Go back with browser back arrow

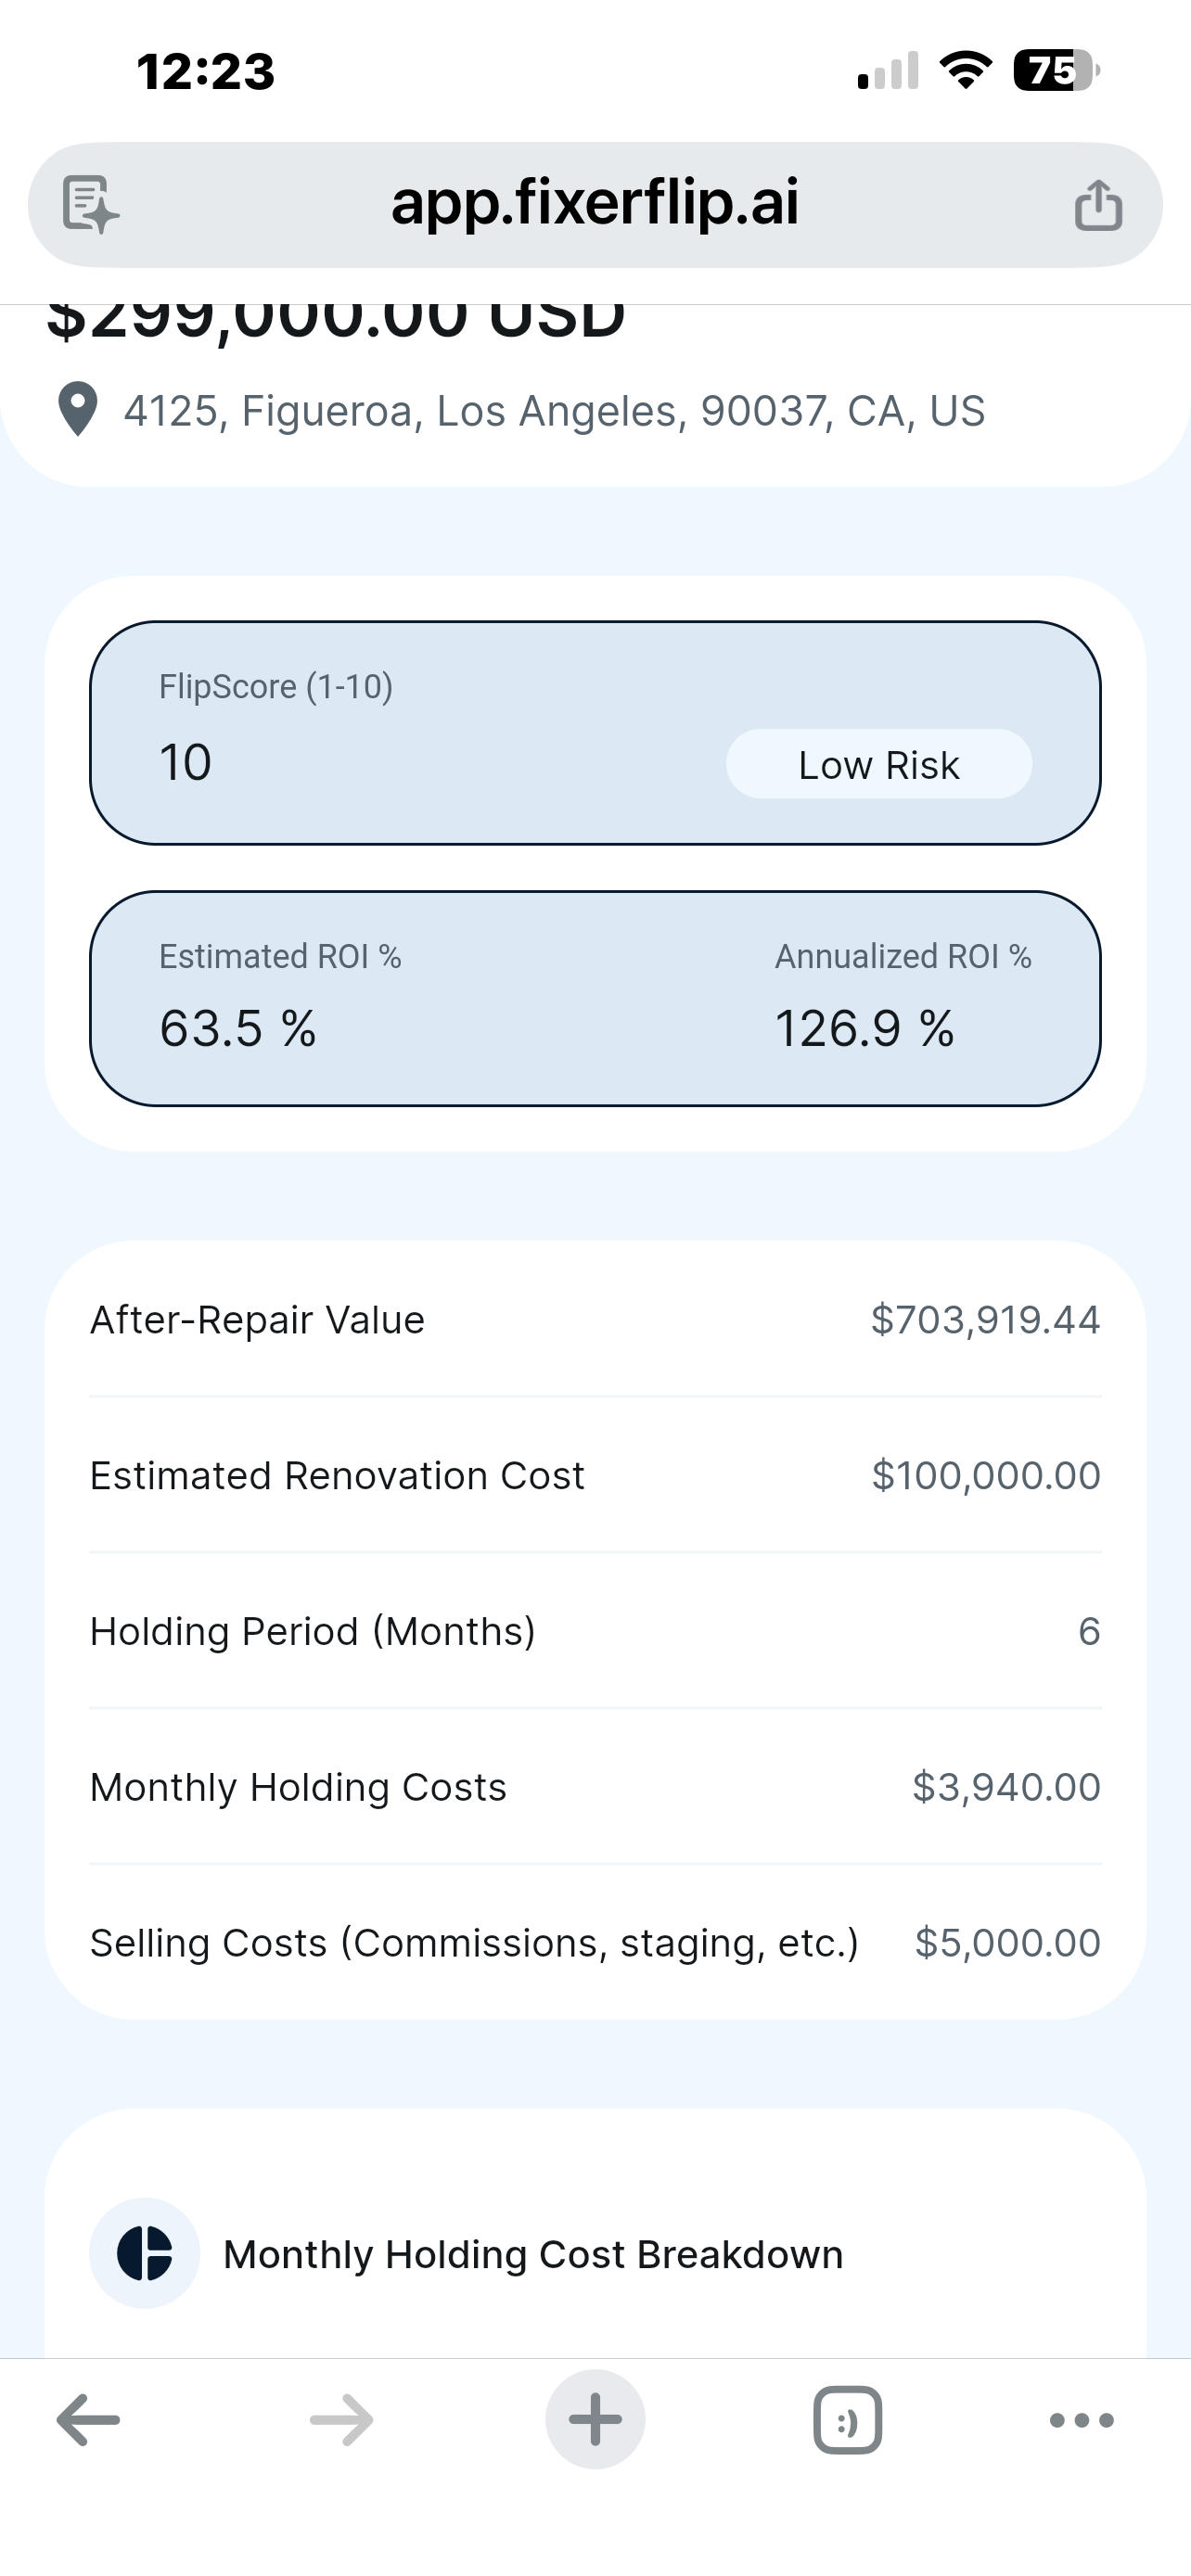coord(88,2420)
